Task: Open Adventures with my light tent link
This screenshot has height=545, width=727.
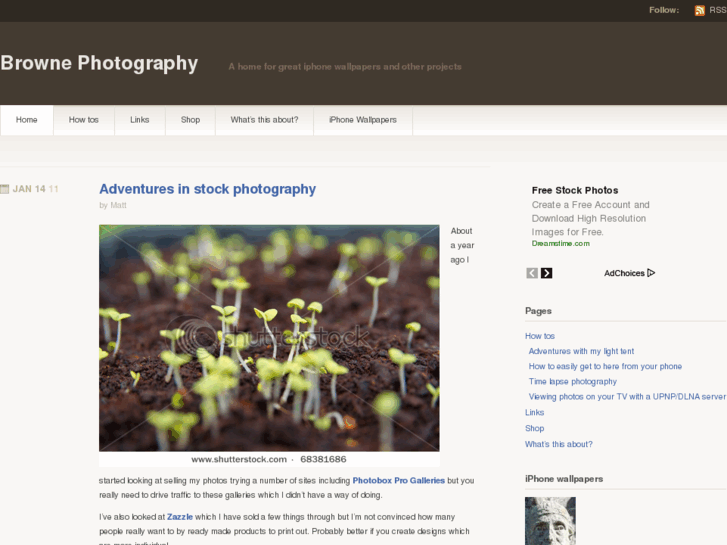Action: (581, 351)
